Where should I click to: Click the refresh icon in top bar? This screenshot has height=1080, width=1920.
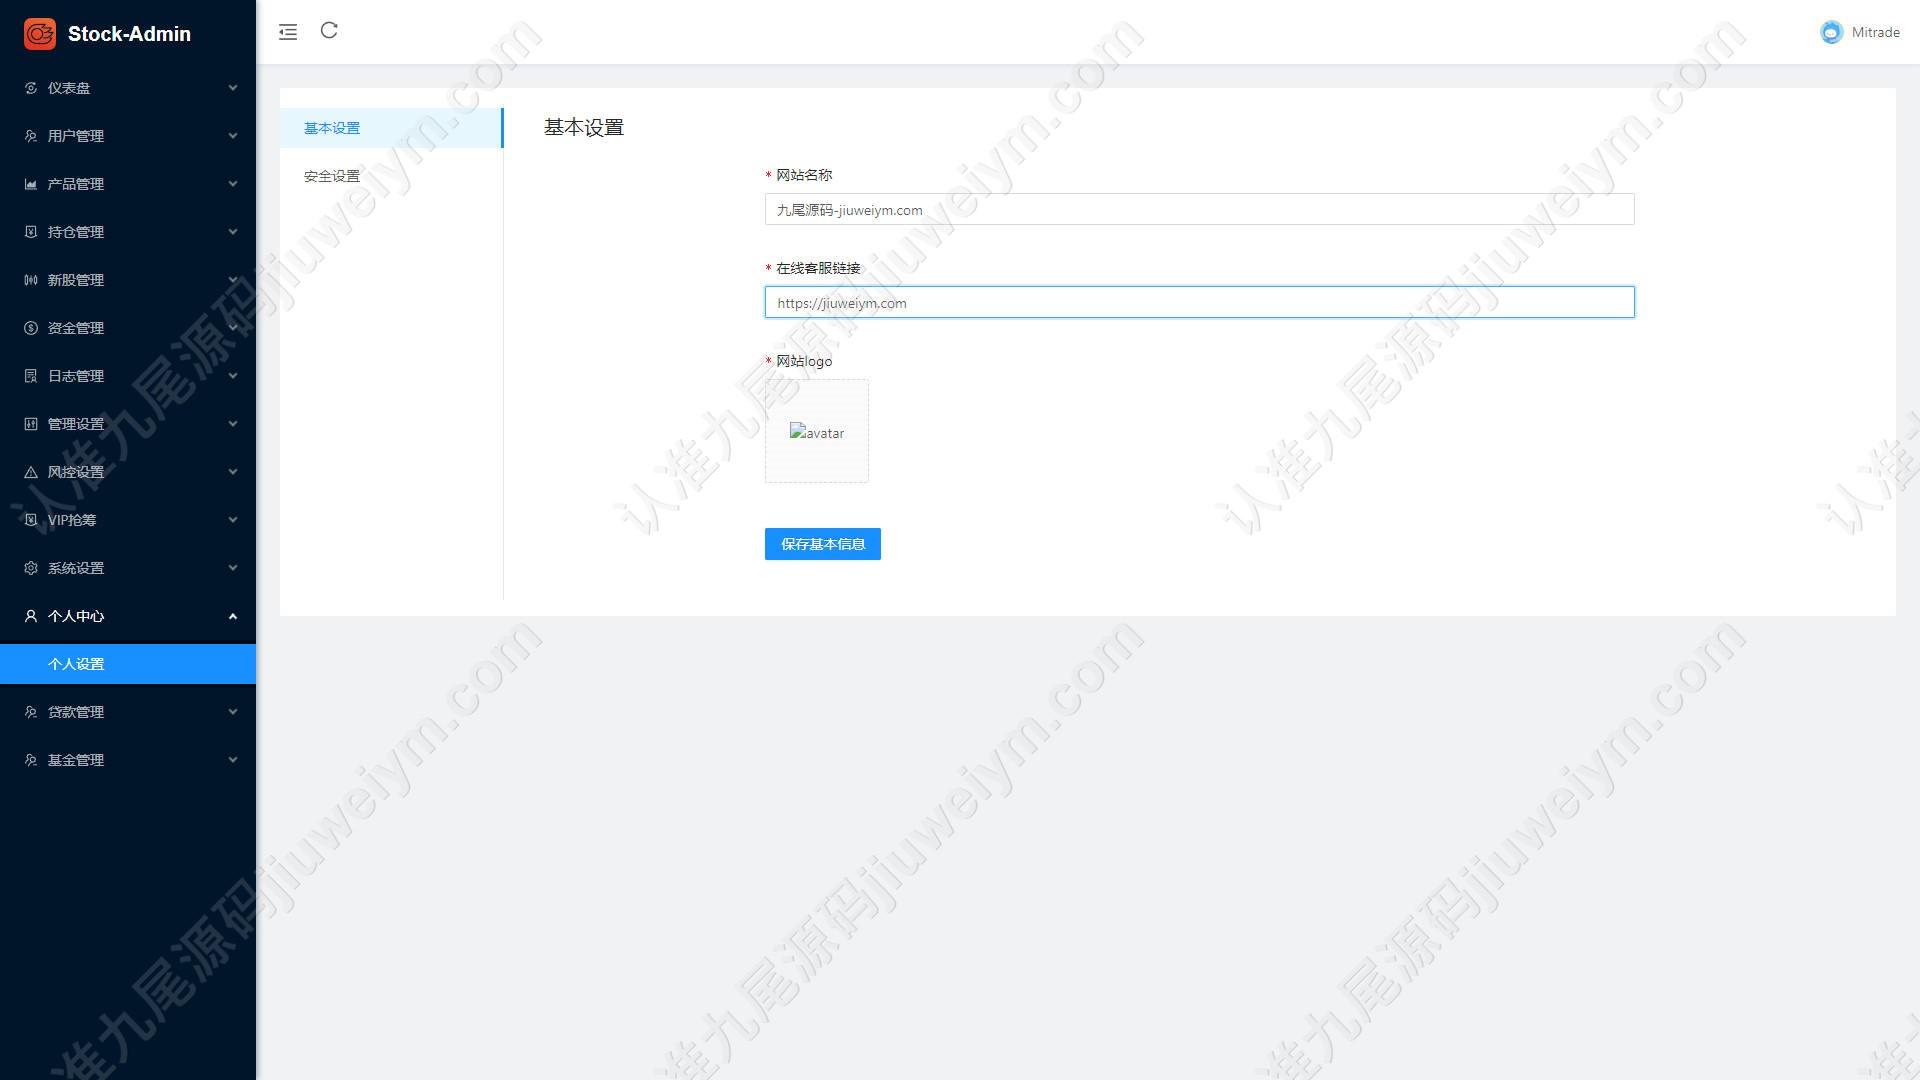coord(329,31)
